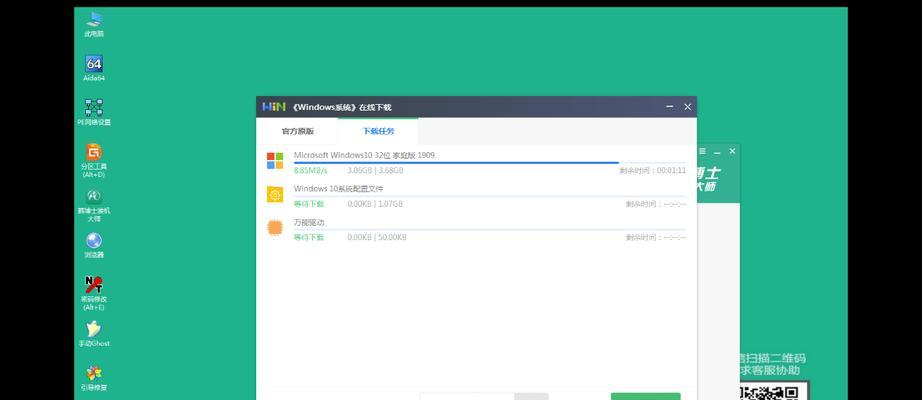This screenshot has width=922, height=400.
Task: Click the WIN logo in title bar
Action: coord(273,107)
